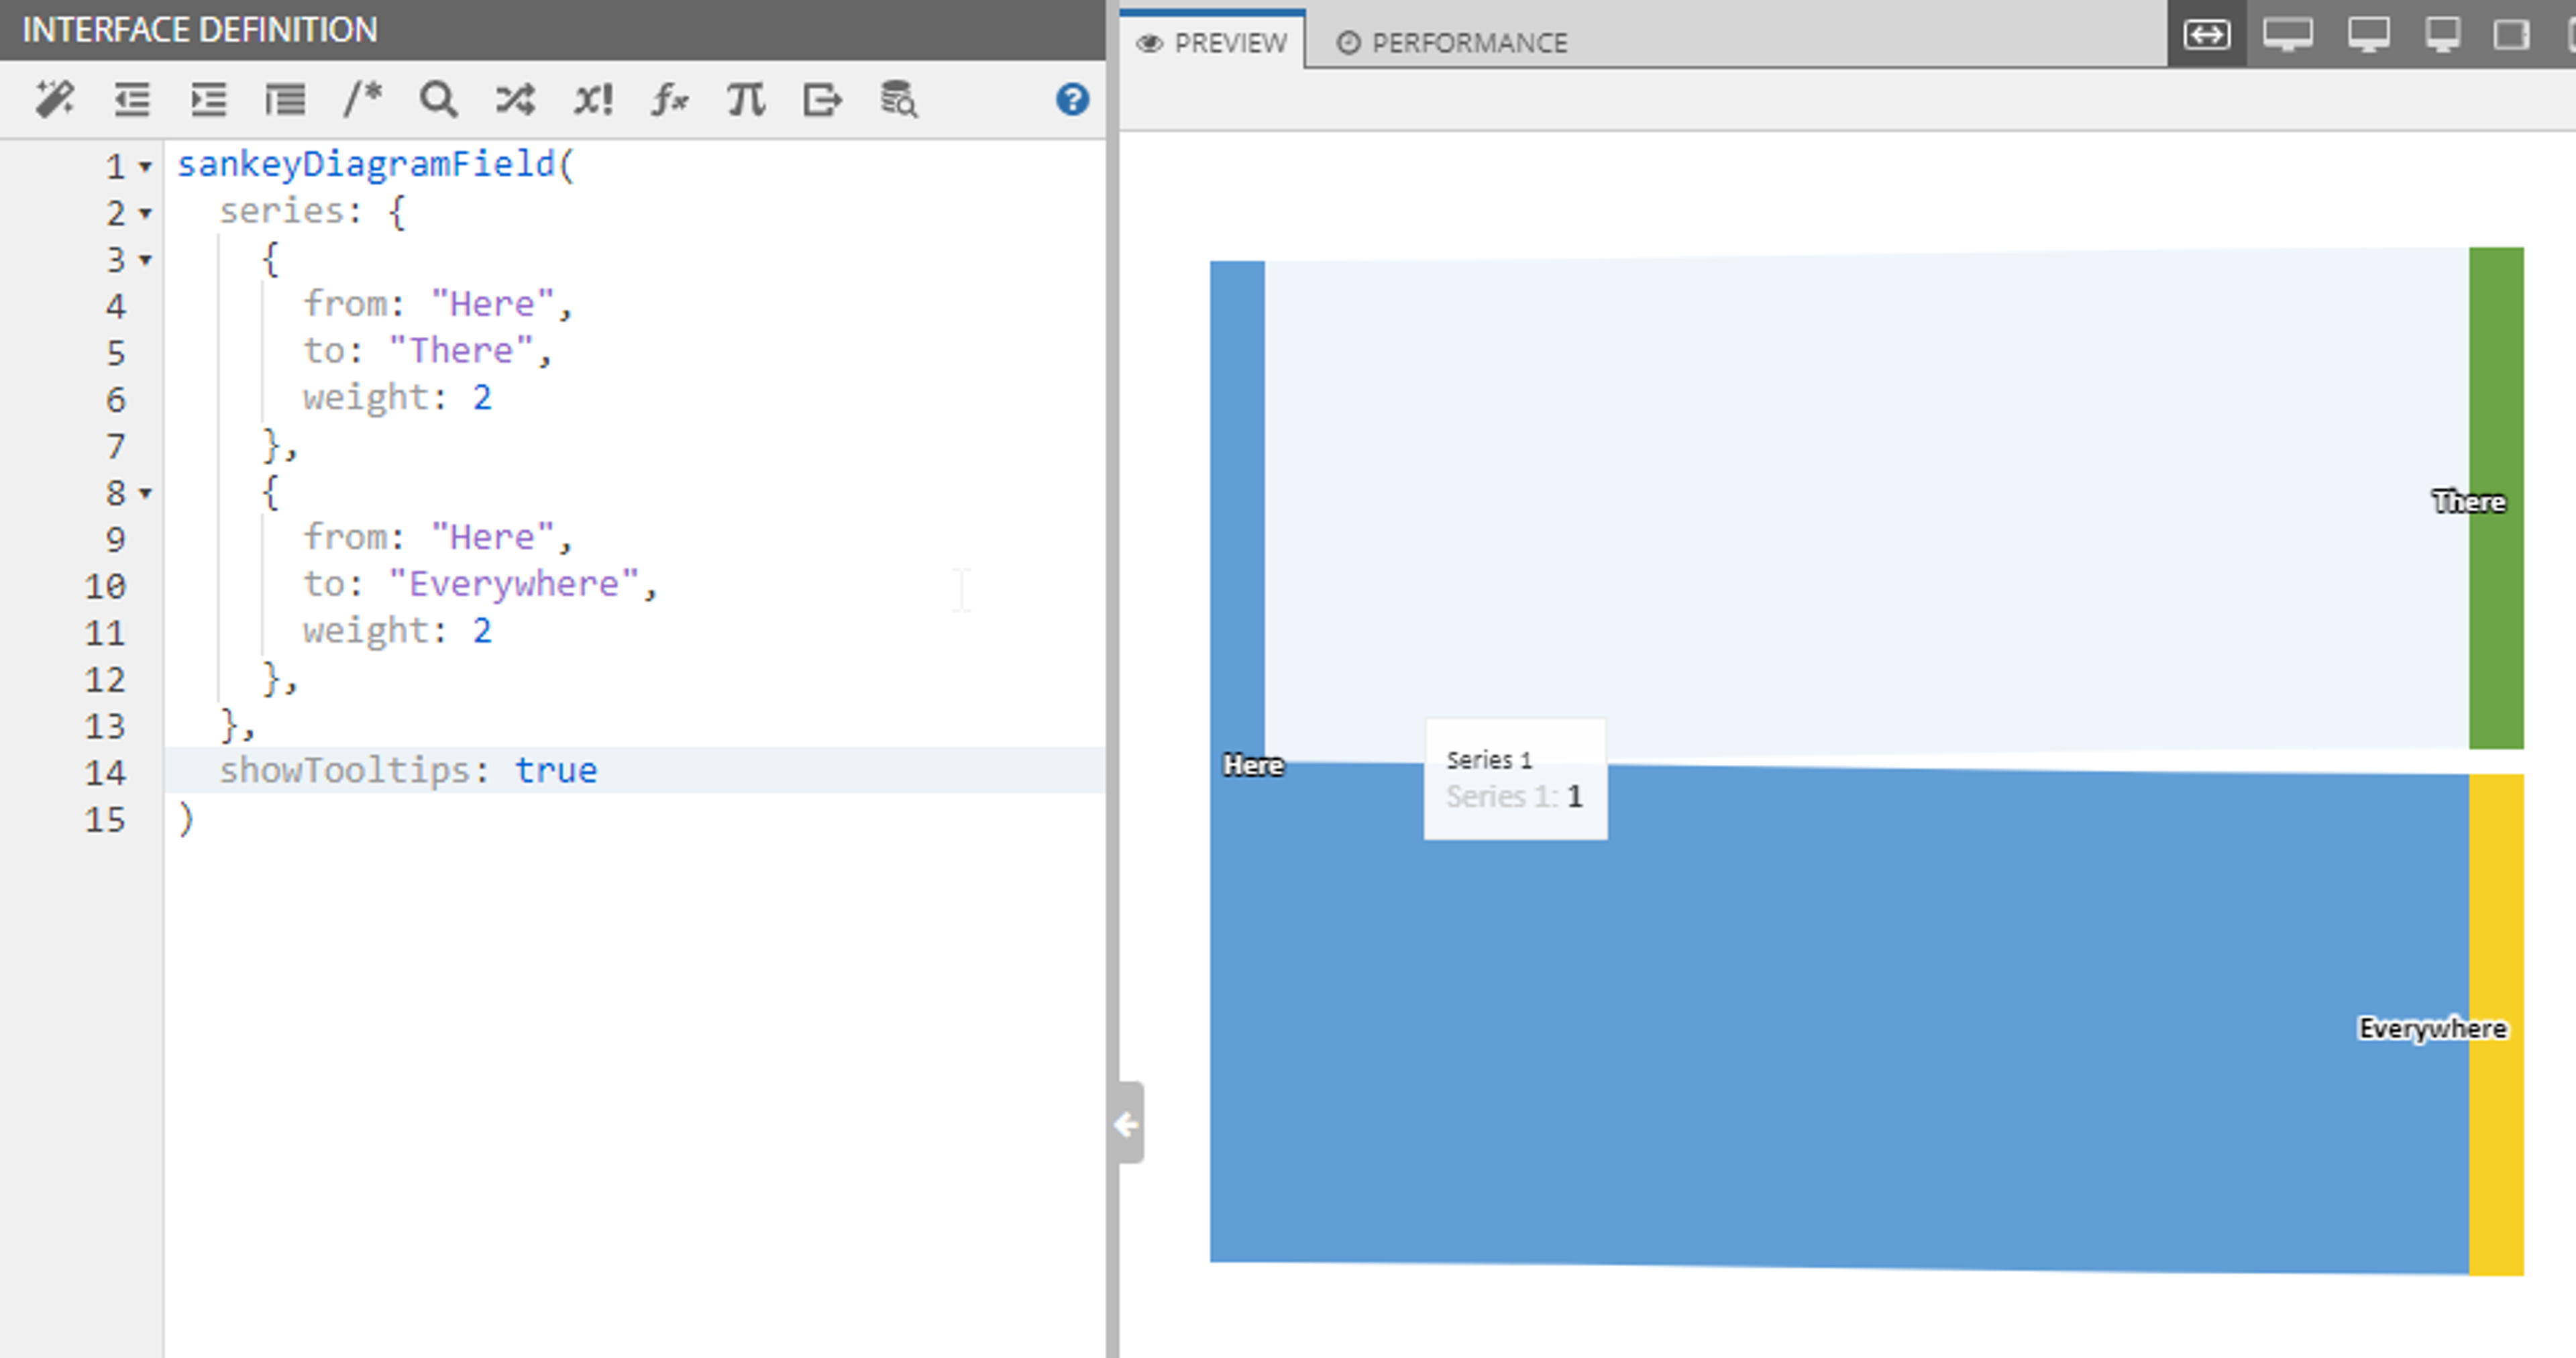2576x1358 pixels.
Task: Click the Series 1 tooltip box
Action: pos(1516,779)
